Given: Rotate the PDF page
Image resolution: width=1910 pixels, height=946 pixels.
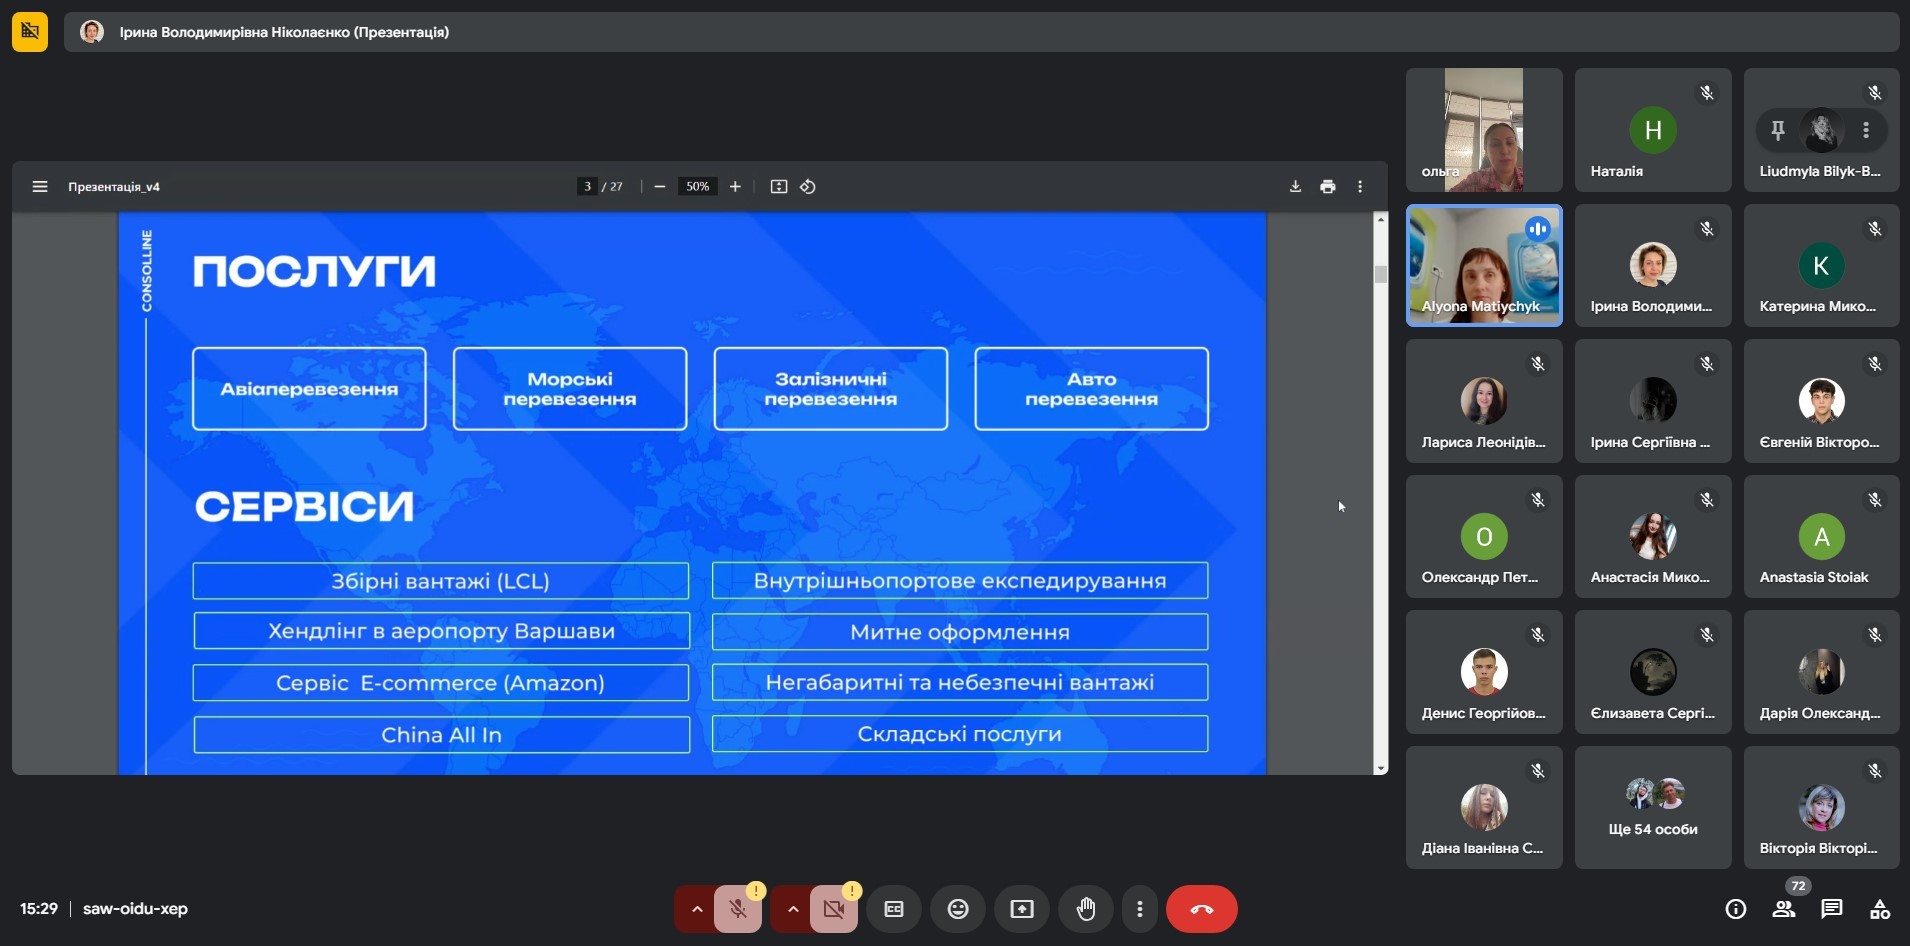Looking at the screenshot, I should pos(808,187).
